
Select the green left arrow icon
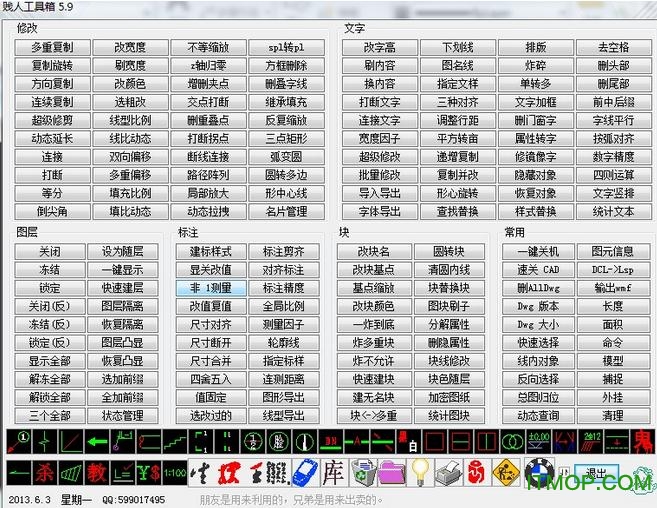click(x=96, y=440)
